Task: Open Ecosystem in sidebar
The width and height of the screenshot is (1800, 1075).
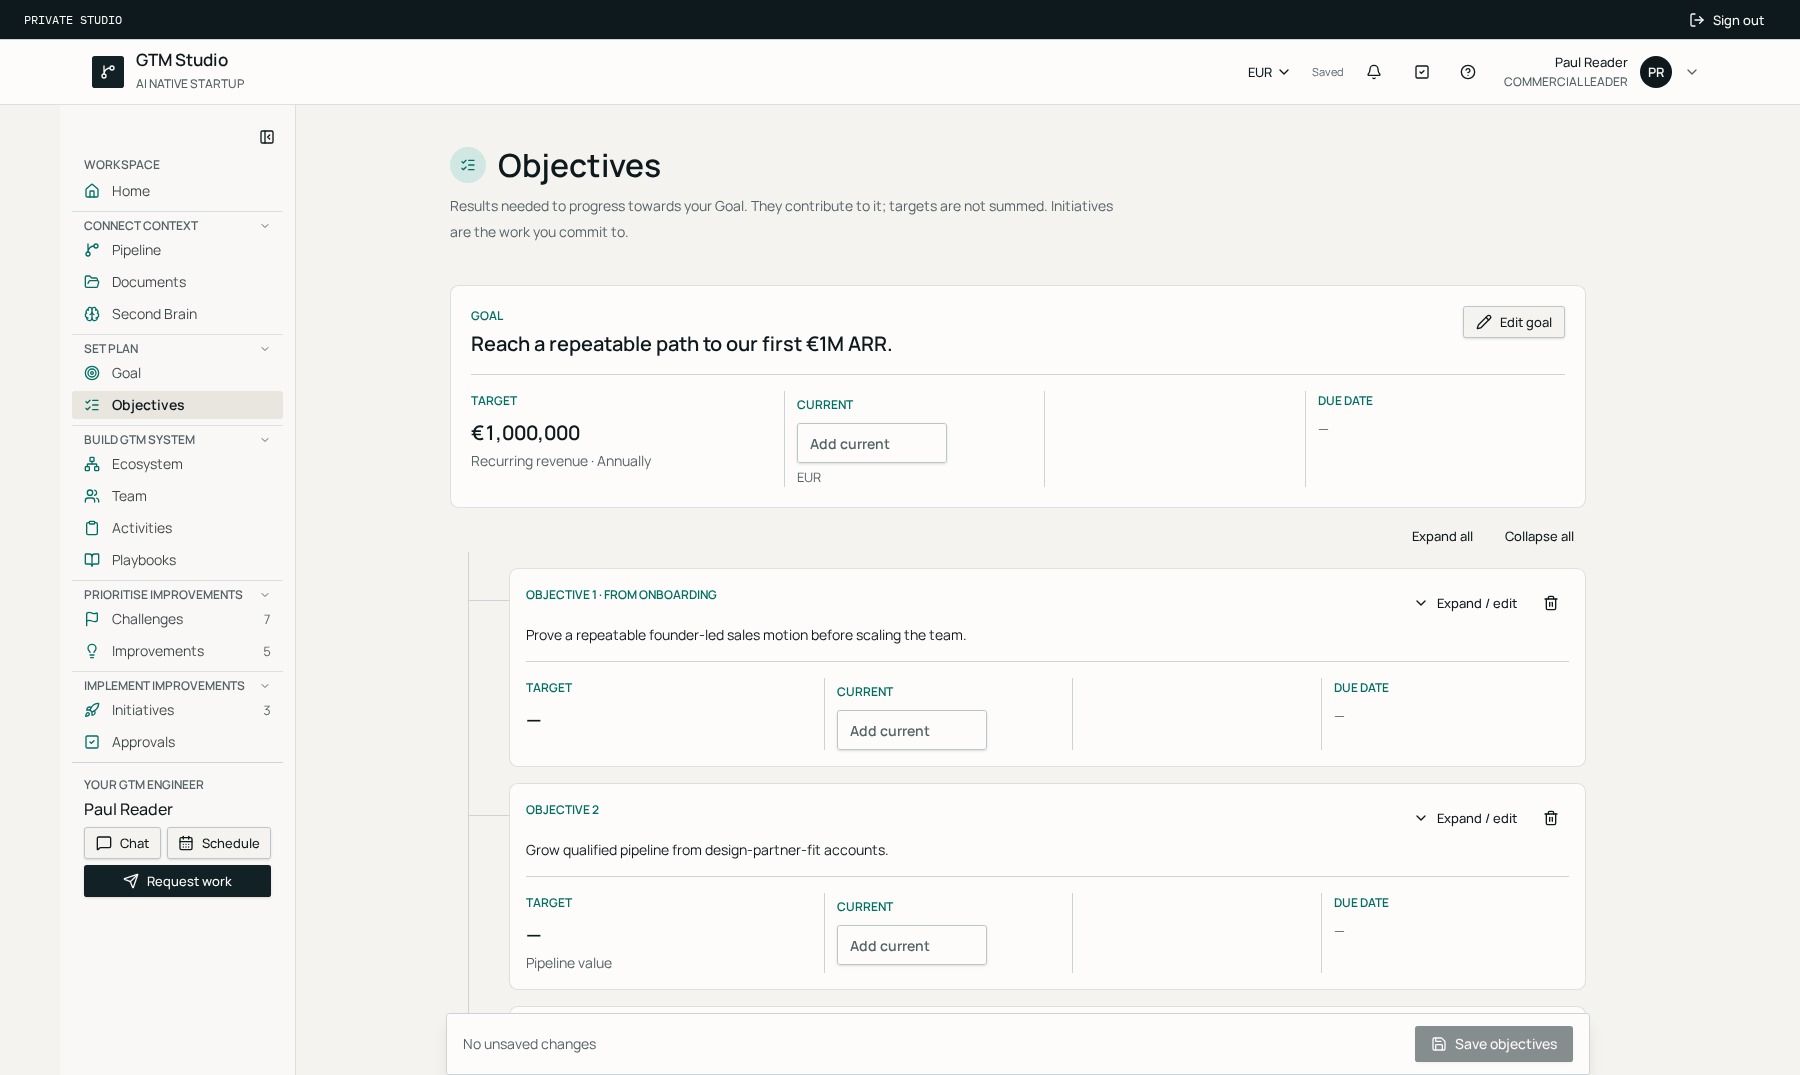Action: [177, 464]
